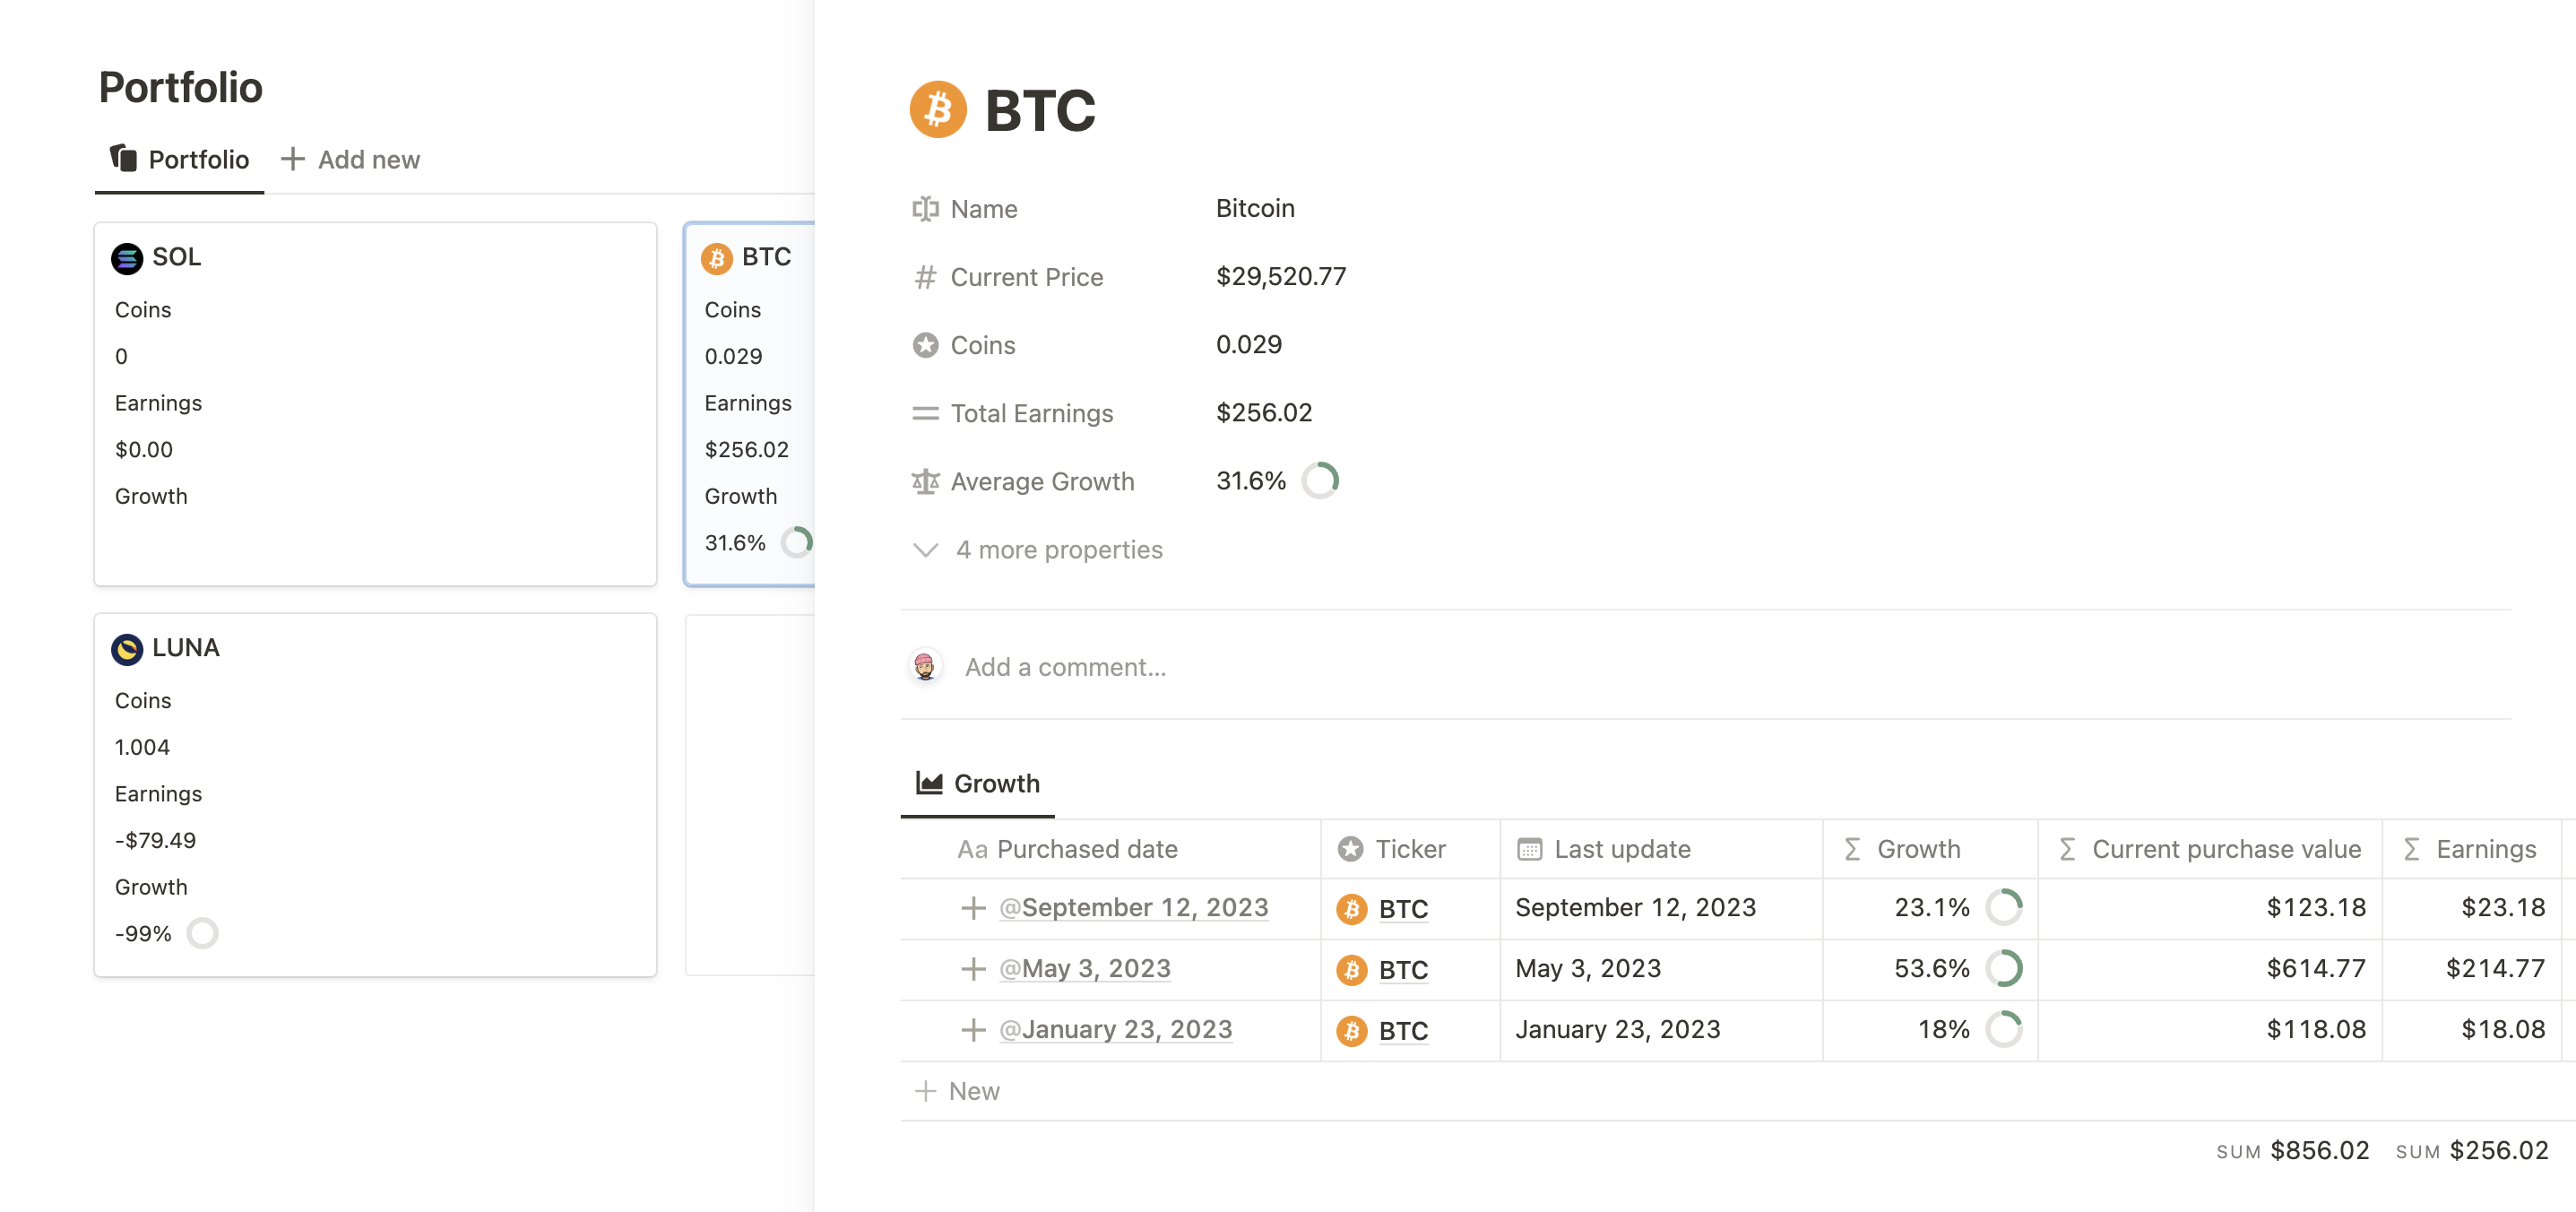Select the Name property book icon
This screenshot has width=2576, height=1212.
(x=925, y=209)
